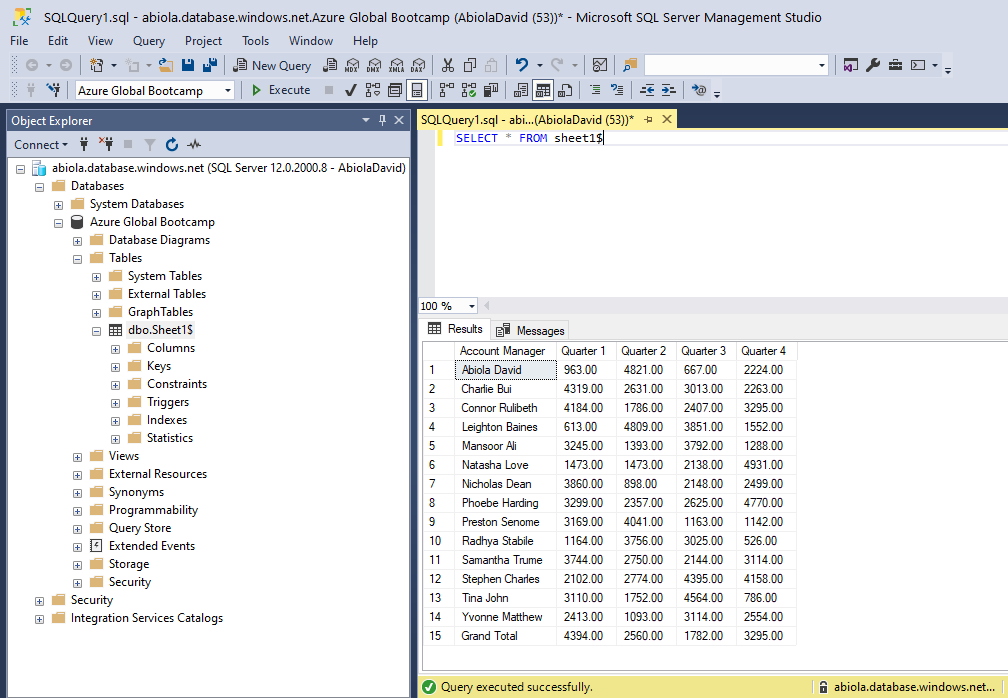Expand the Columns folder
Image resolution: width=1008 pixels, height=698 pixels.
115,349
